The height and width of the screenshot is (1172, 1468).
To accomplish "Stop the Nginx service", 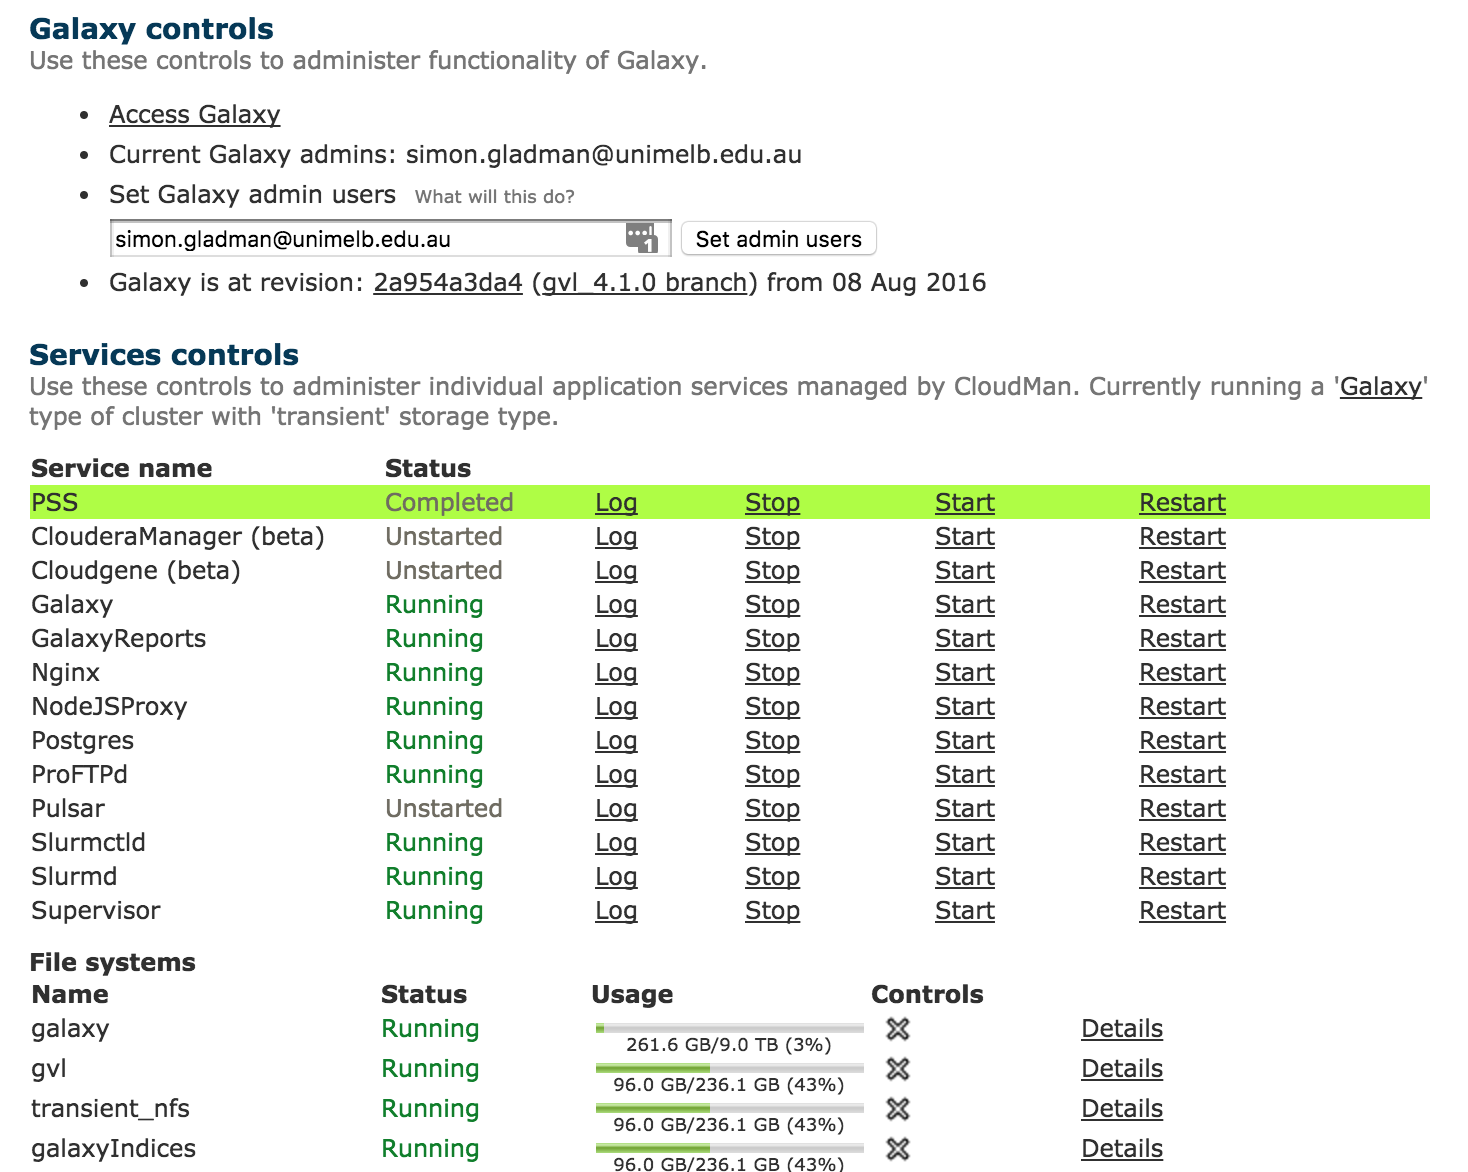I will pos(772,673).
